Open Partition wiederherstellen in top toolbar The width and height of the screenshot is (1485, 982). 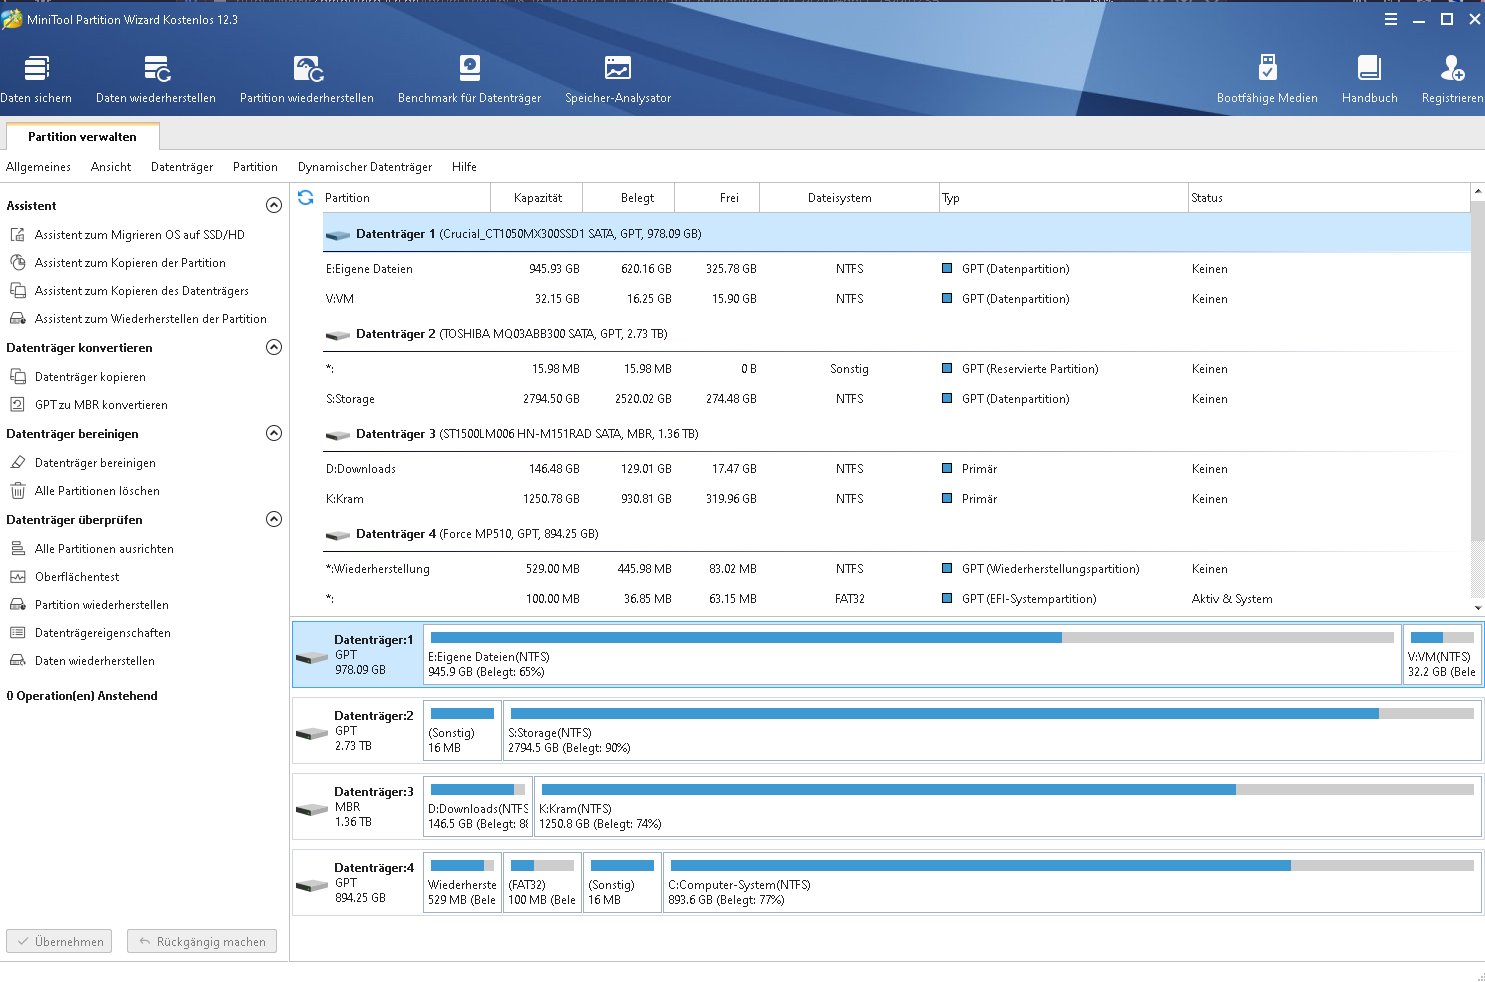307,78
